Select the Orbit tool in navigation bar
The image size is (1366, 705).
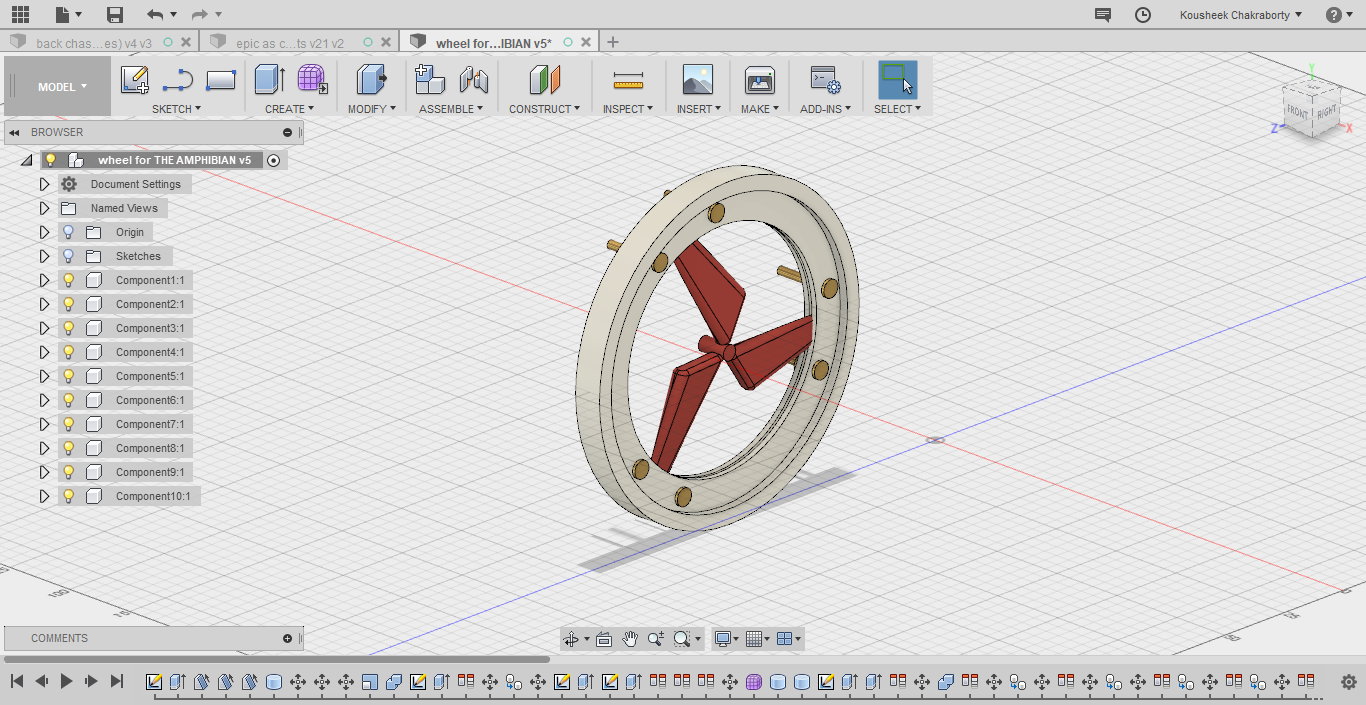[x=572, y=638]
